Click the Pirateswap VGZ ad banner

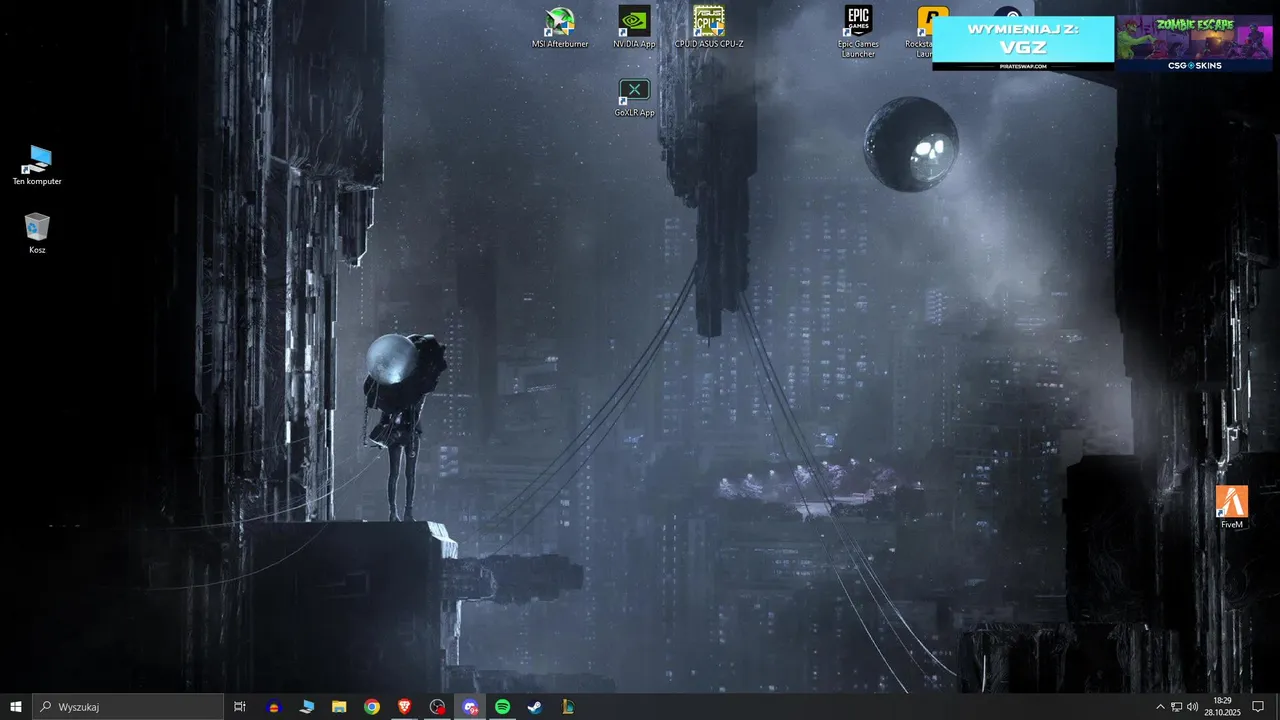tap(1023, 43)
